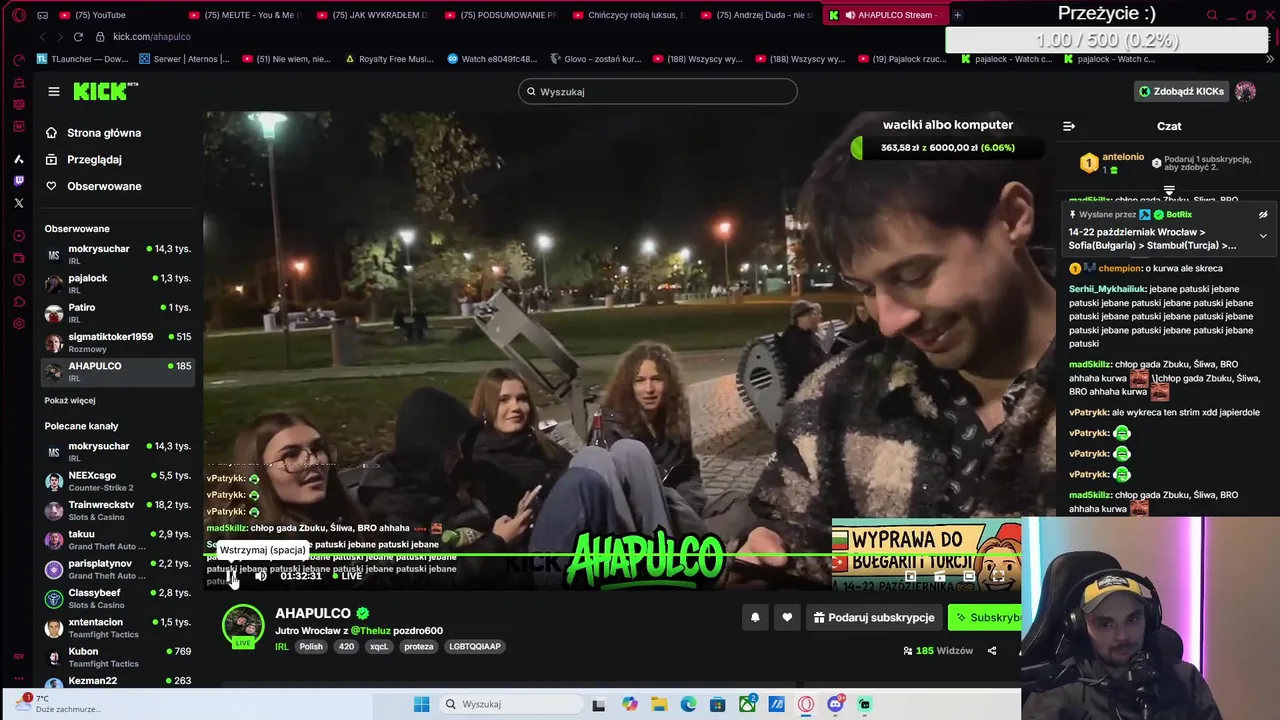Open xntentacion recommended channel
Screen dimensions: 1280x720
coord(118,628)
